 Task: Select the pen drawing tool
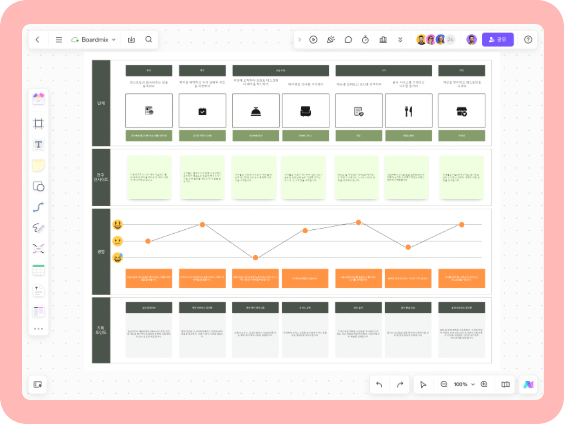(38, 228)
